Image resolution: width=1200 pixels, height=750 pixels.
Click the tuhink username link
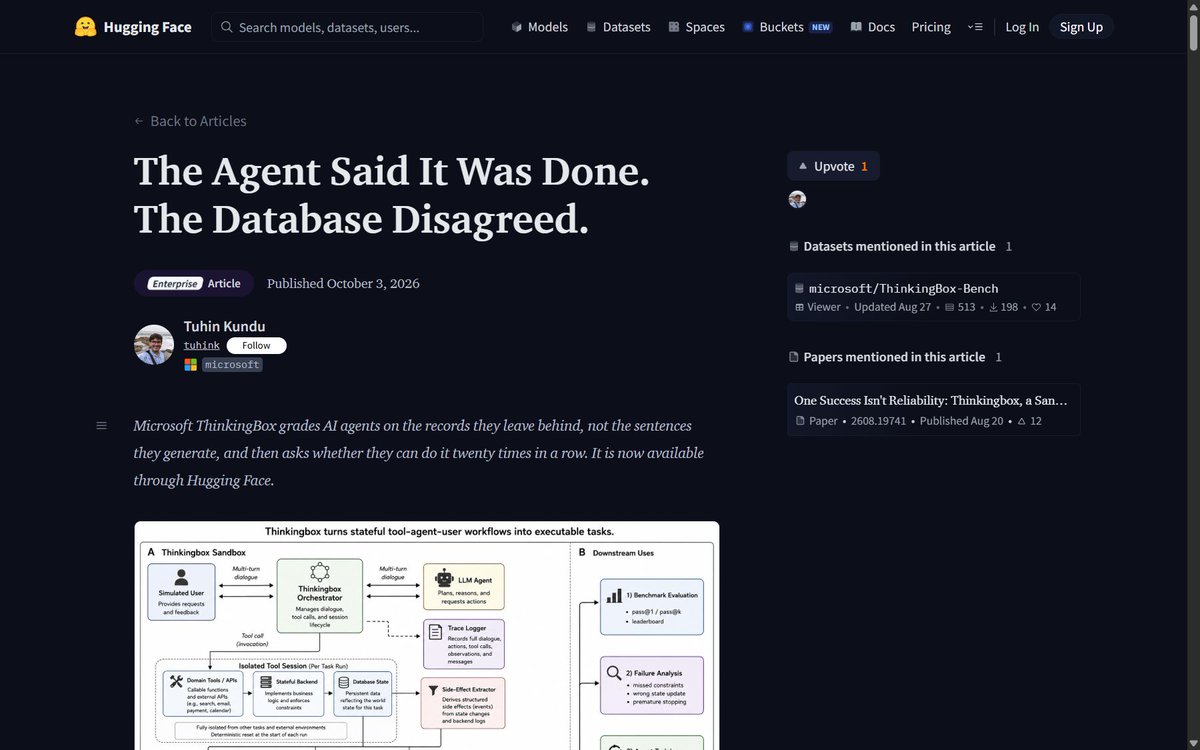click(202, 345)
